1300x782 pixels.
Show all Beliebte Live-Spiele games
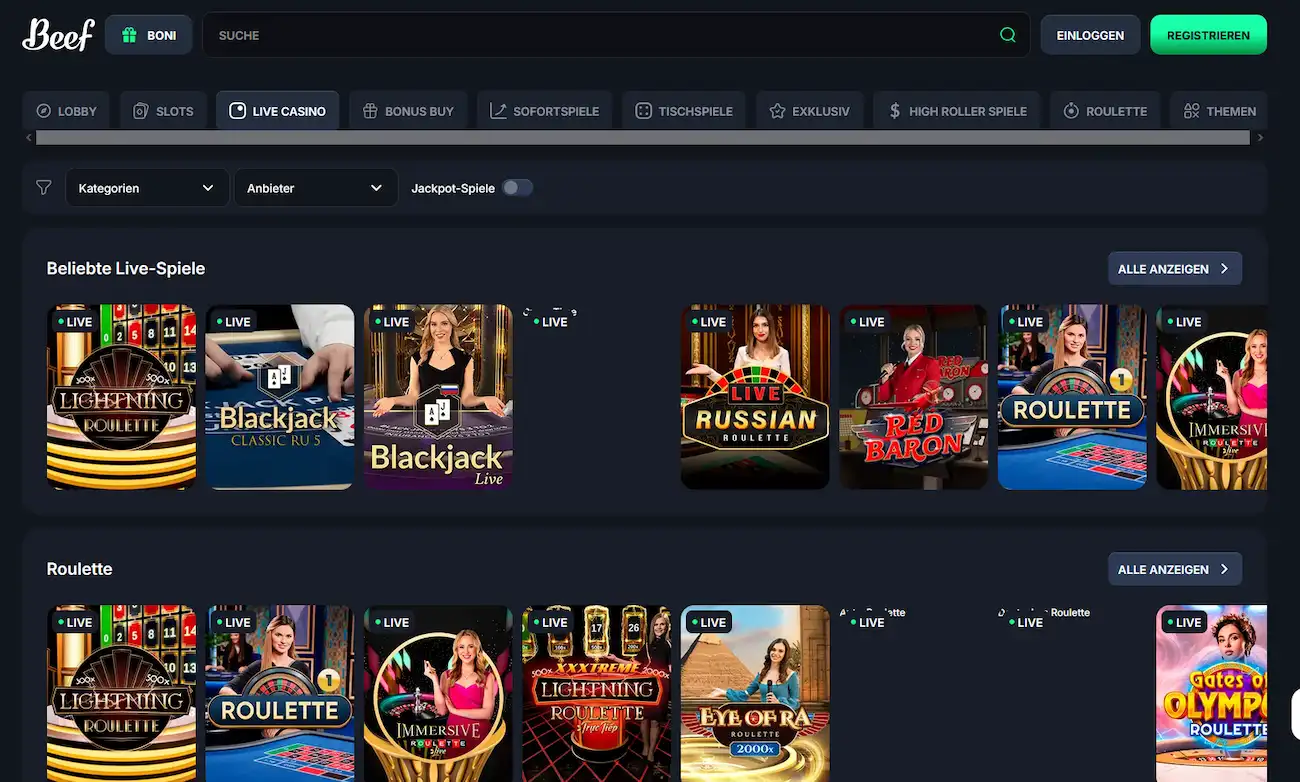coord(1175,269)
